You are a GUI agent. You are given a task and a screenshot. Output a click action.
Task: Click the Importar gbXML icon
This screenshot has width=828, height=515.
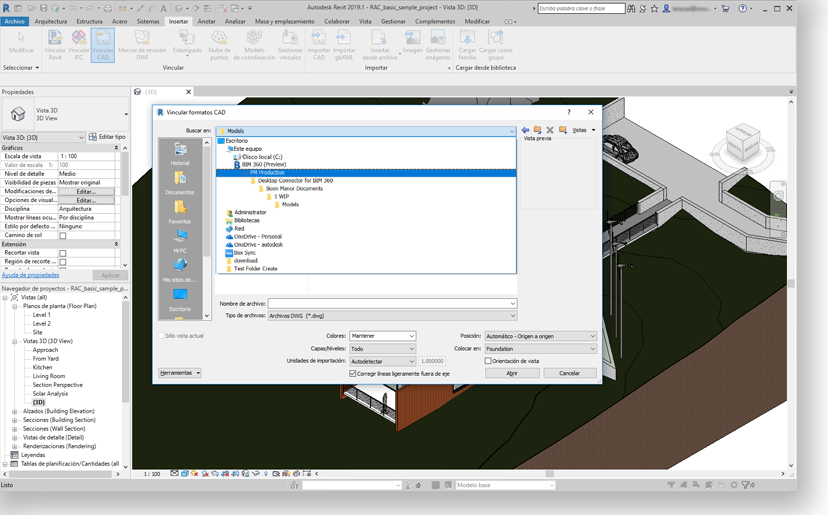344,44
